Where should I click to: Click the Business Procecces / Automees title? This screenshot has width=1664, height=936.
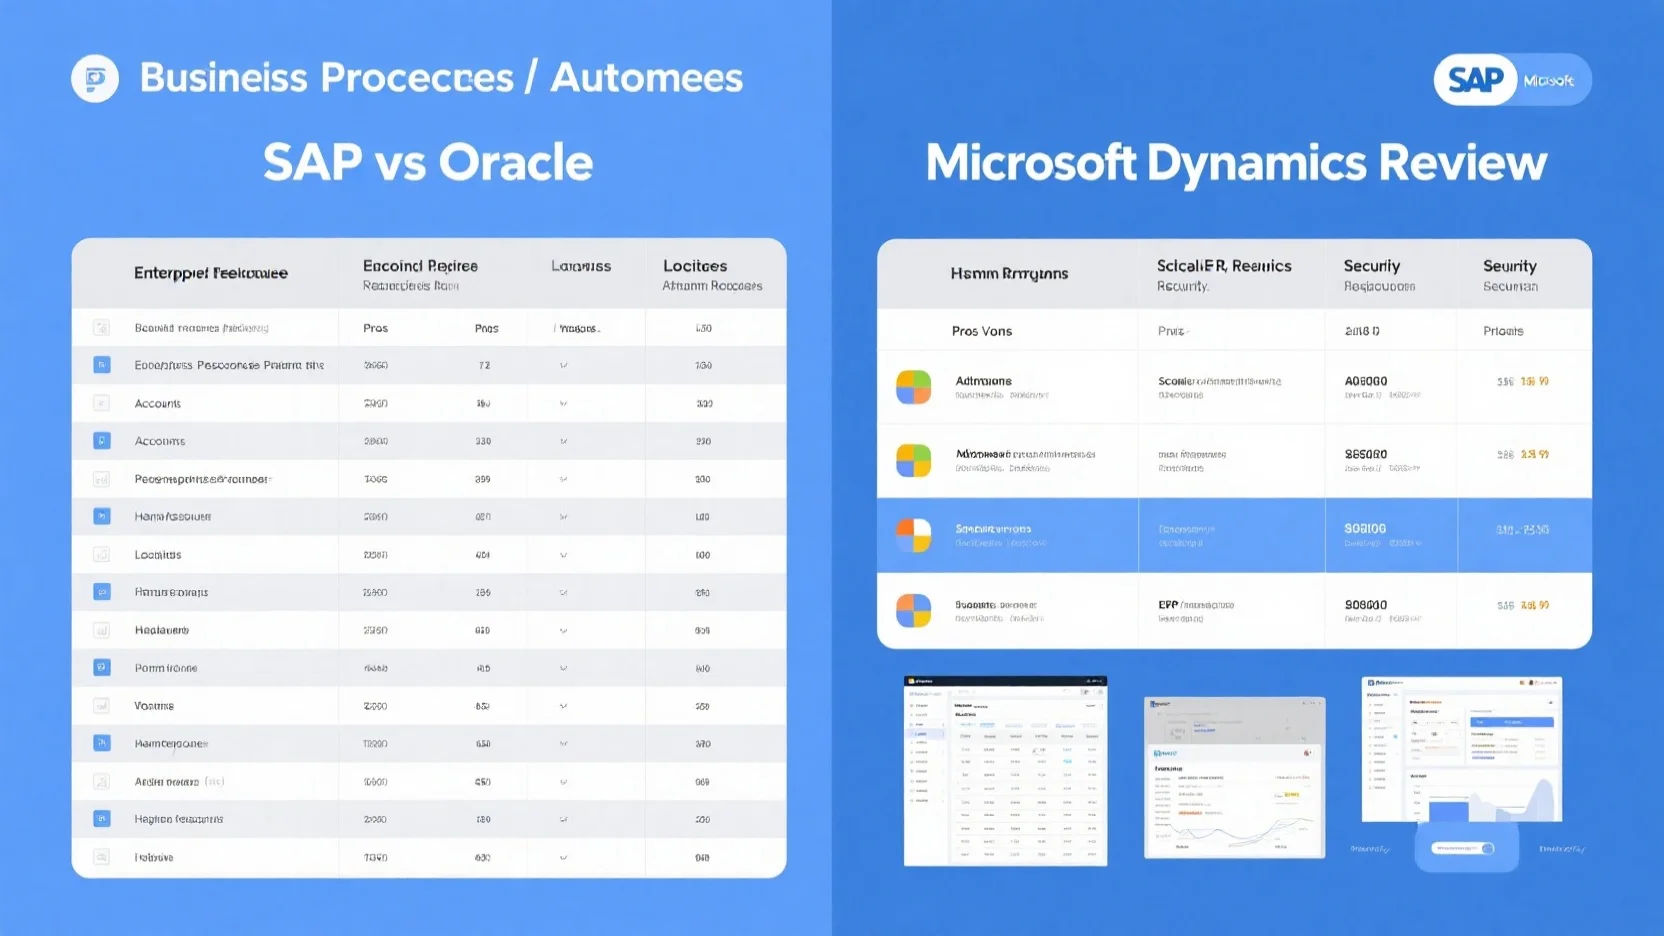pyautogui.click(x=441, y=78)
